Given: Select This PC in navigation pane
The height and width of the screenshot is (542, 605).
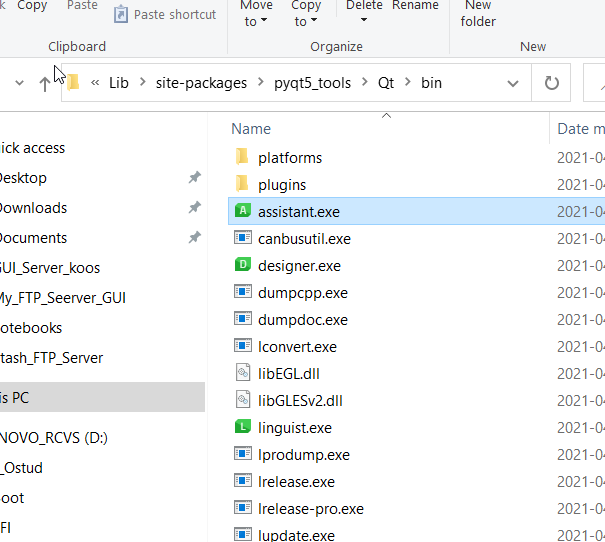Looking at the screenshot, I should click(102, 397).
